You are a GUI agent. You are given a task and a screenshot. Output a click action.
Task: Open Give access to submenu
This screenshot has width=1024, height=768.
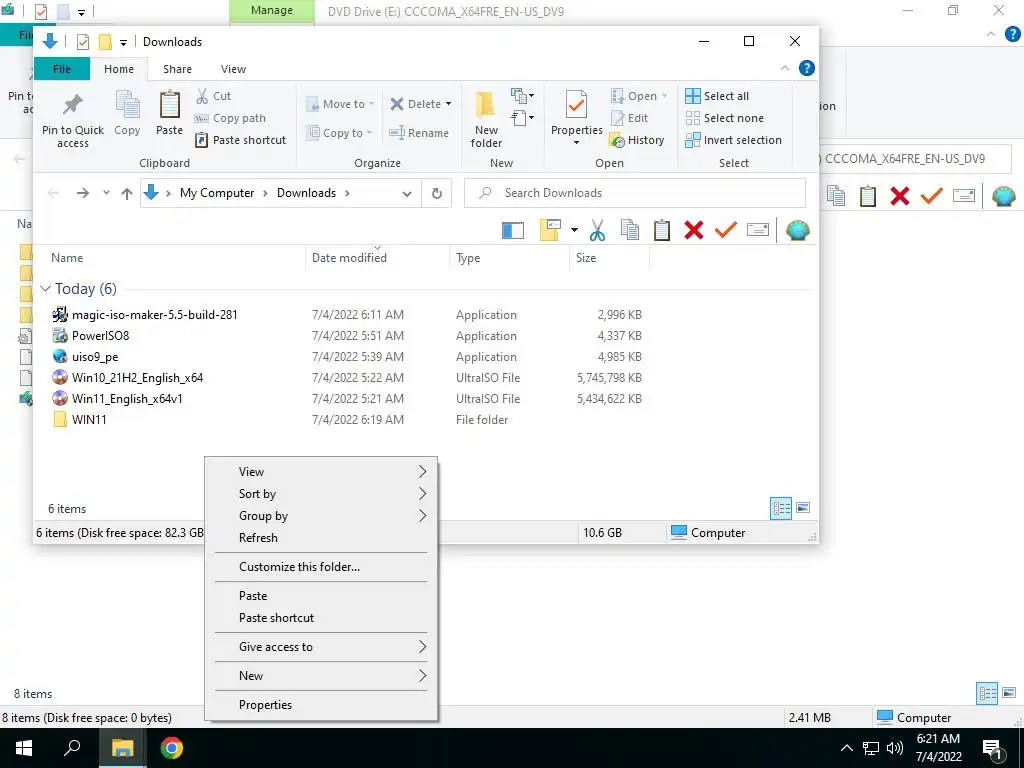click(x=321, y=647)
